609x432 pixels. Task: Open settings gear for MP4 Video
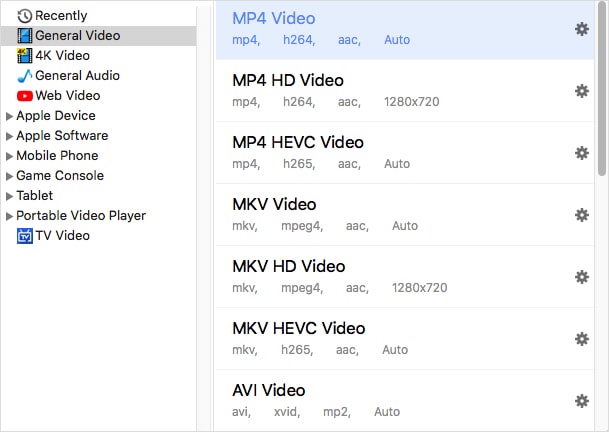point(581,29)
